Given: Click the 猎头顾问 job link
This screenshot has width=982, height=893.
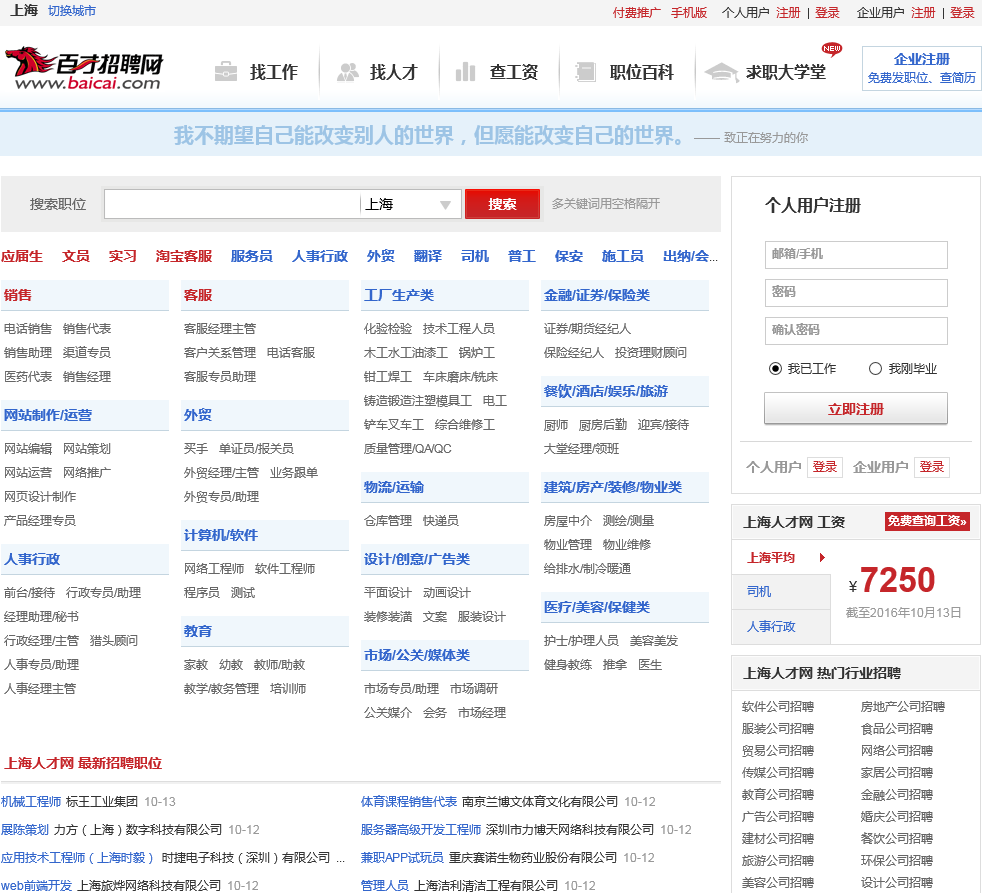Looking at the screenshot, I should [113, 641].
